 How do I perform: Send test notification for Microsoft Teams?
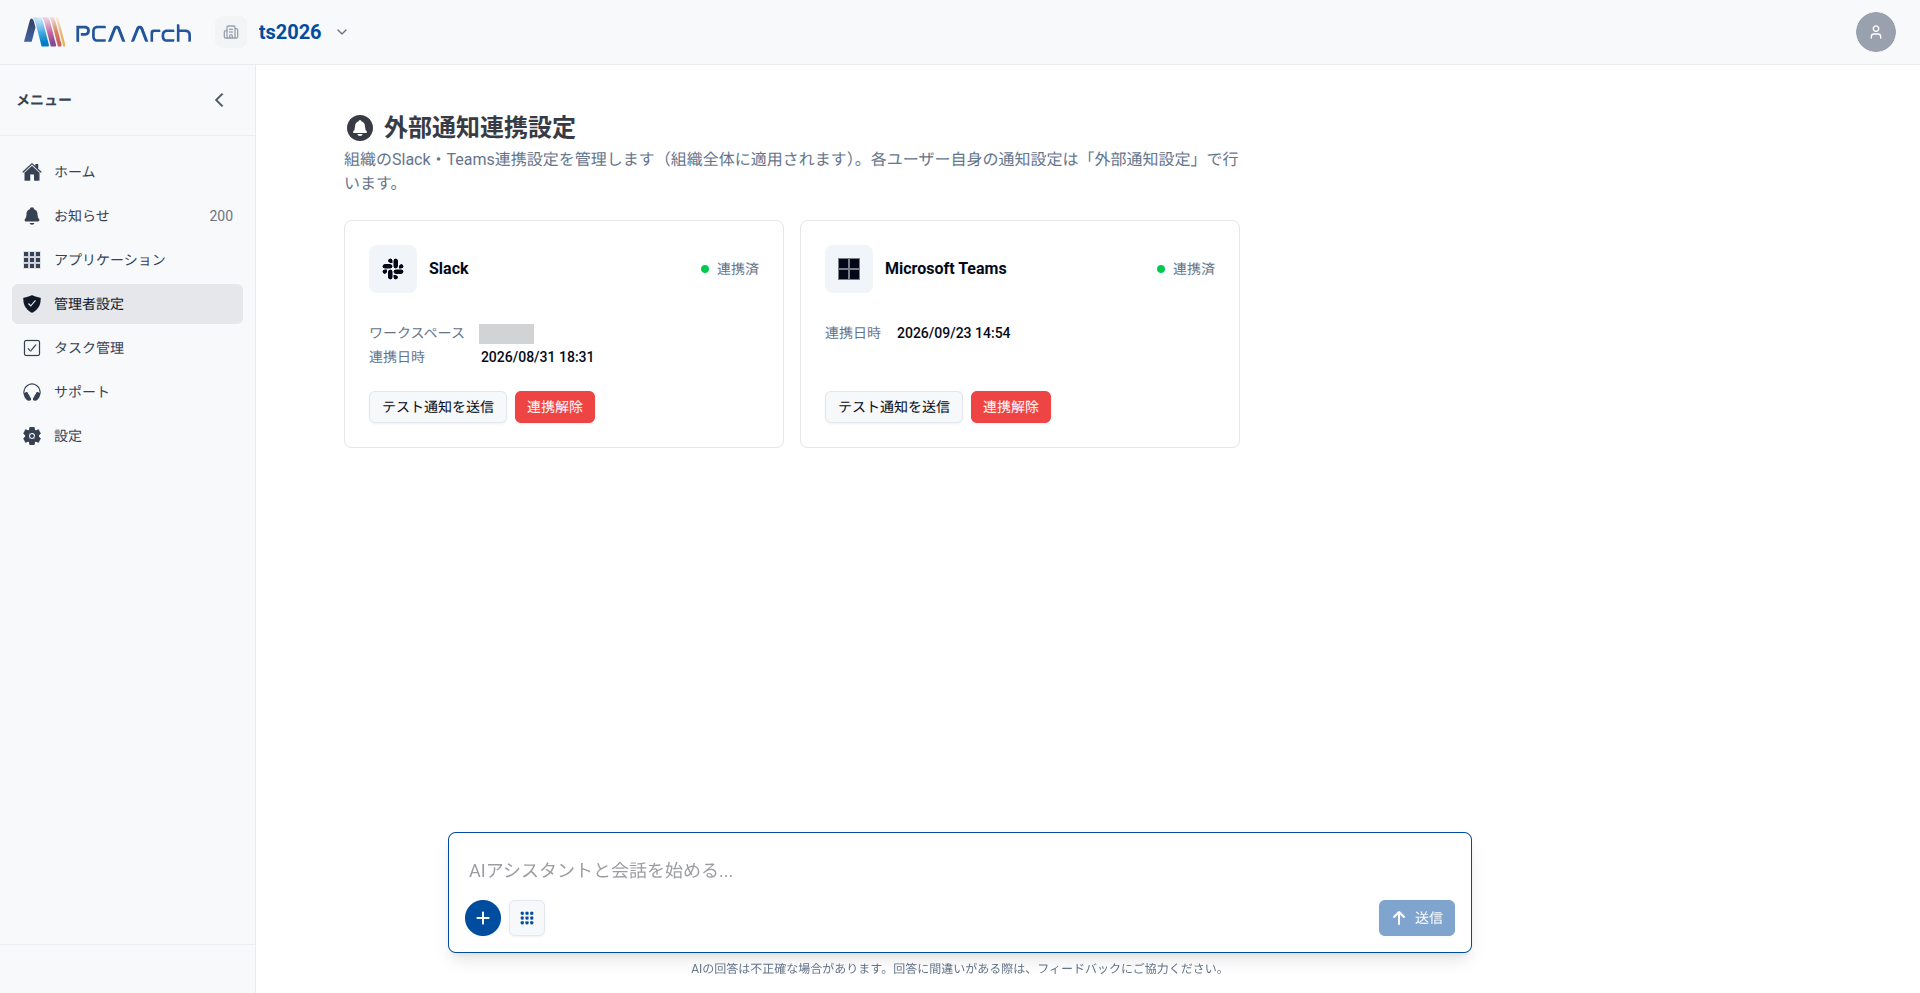(x=894, y=407)
